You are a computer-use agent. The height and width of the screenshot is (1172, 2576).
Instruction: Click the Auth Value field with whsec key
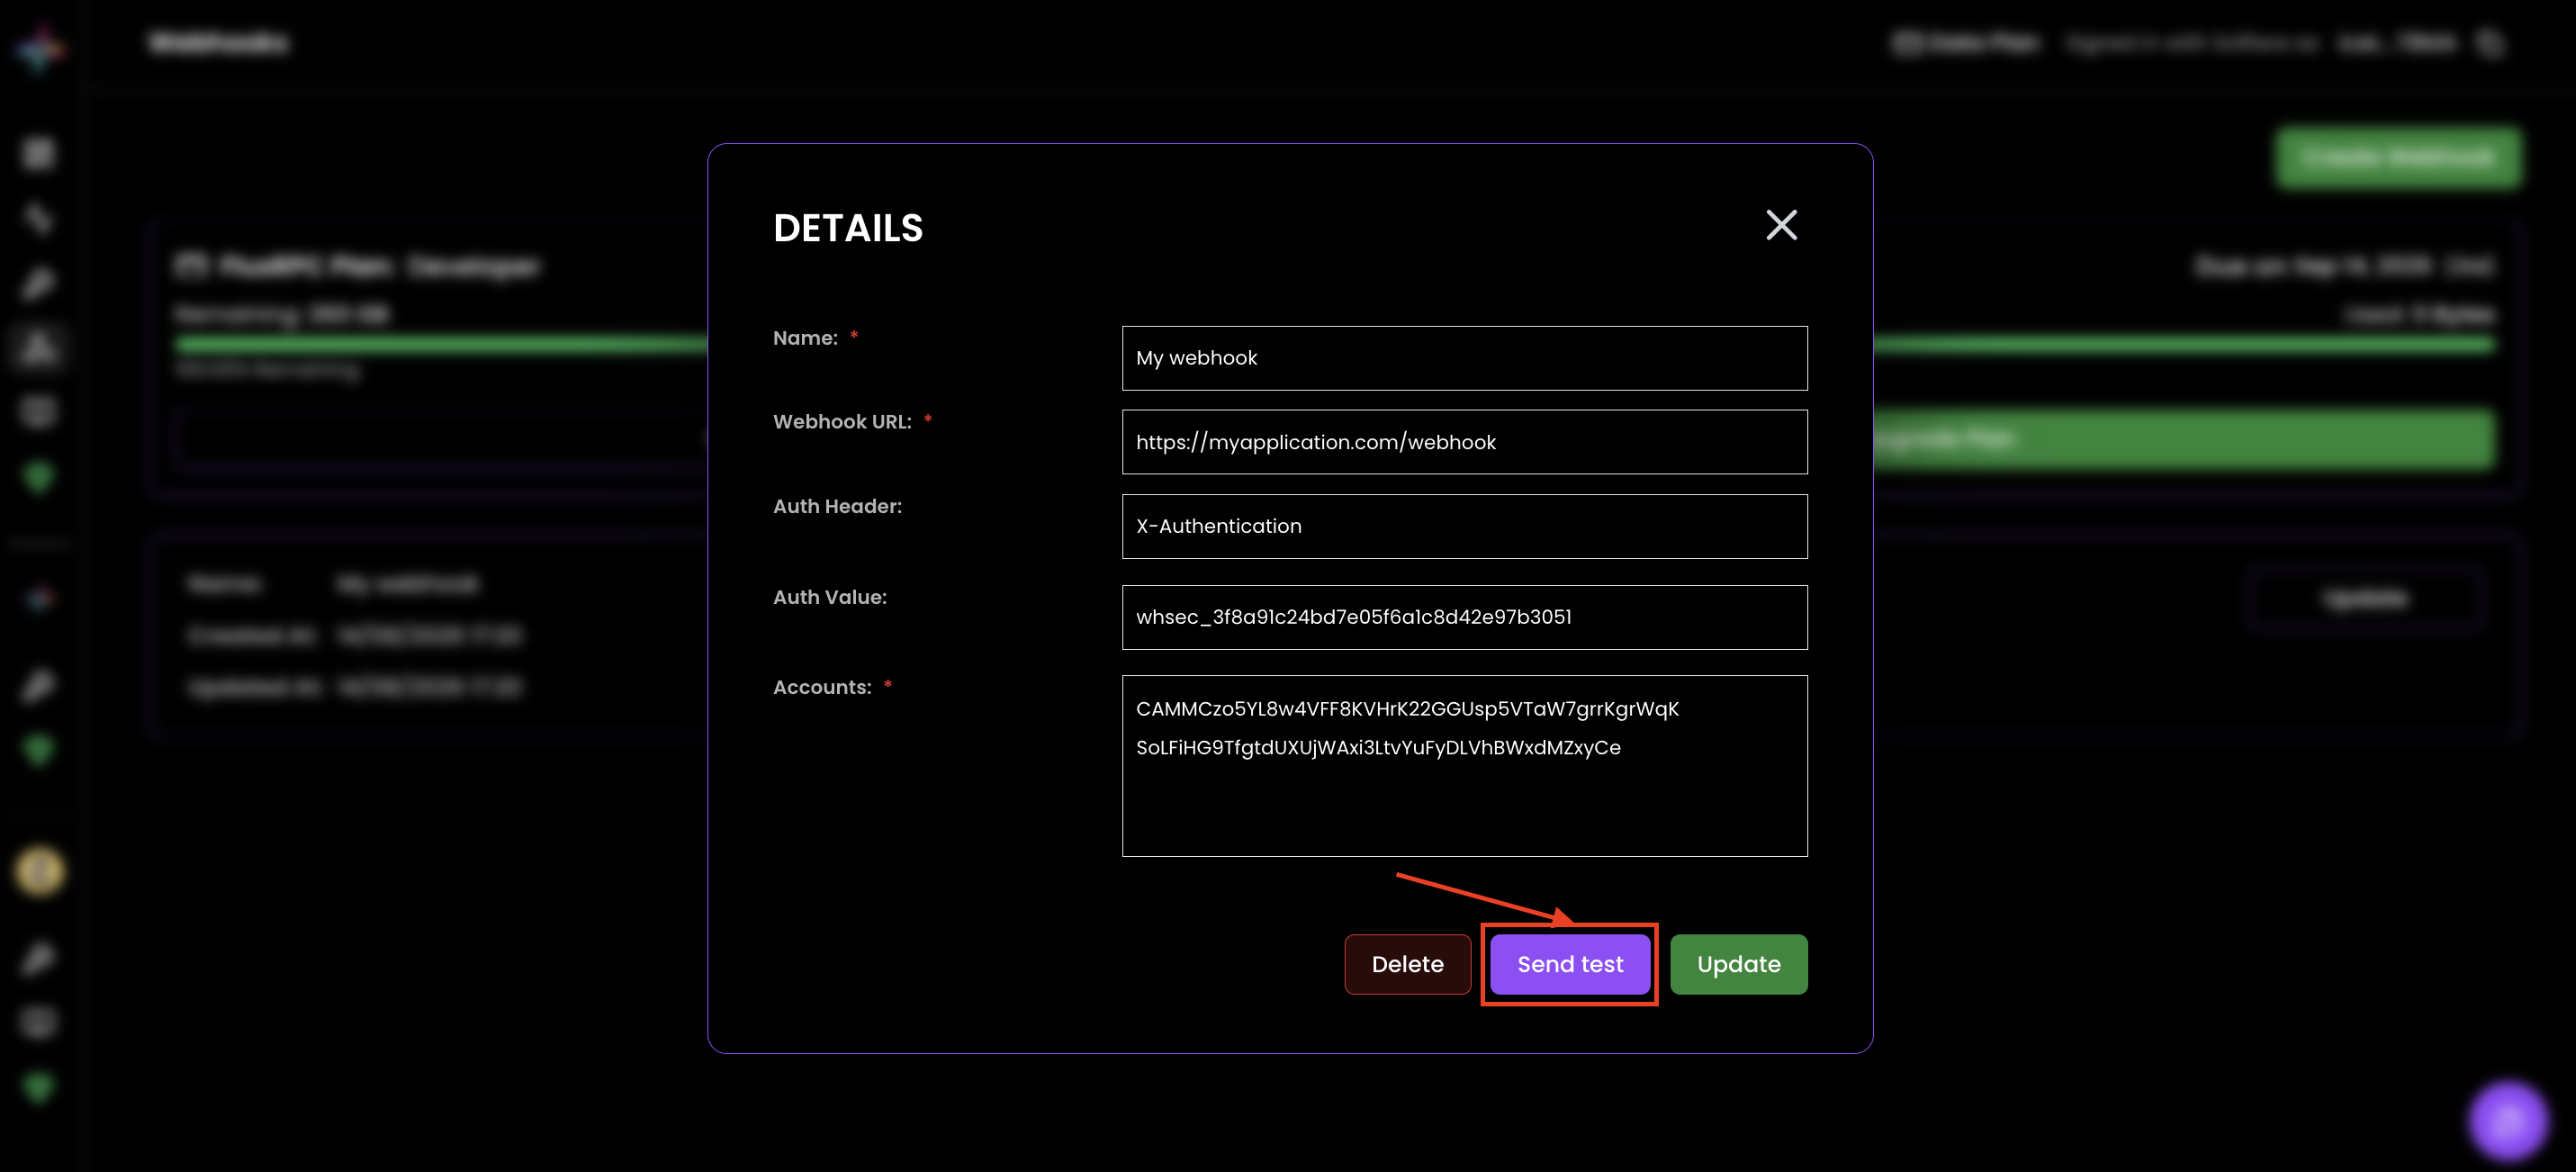point(1464,617)
